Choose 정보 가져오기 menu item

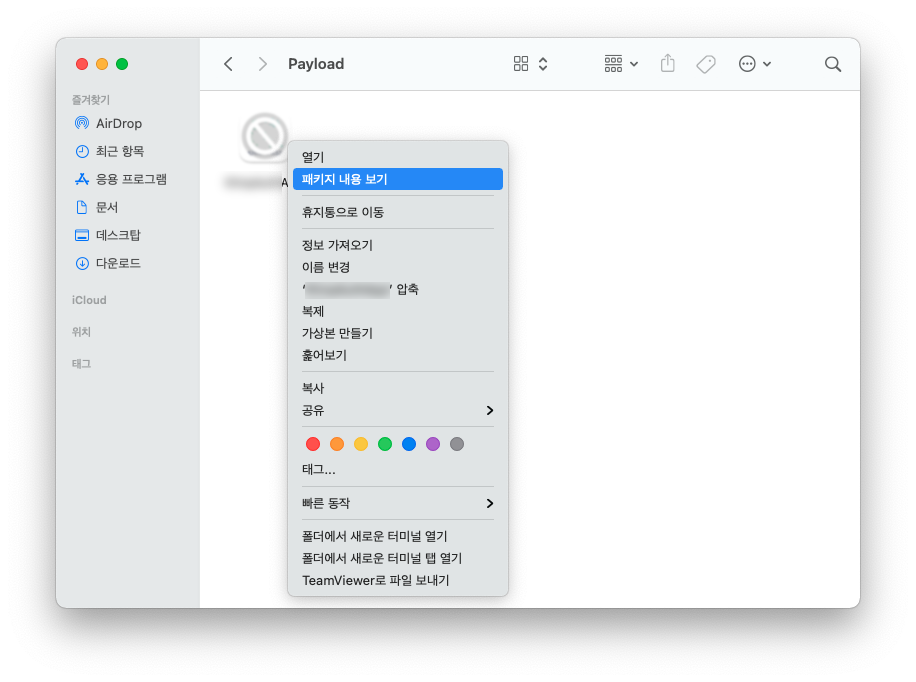click(398, 245)
